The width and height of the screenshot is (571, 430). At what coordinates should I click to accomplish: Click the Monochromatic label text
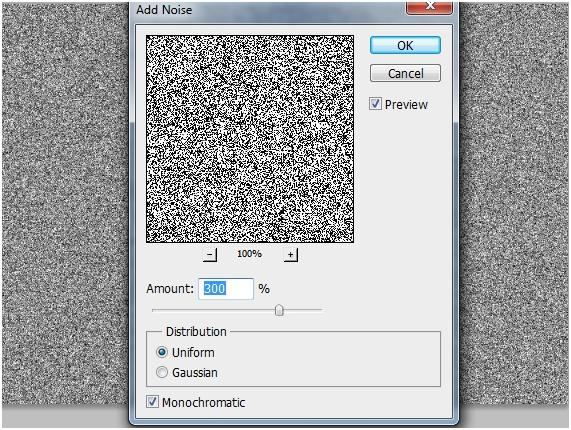[203, 402]
